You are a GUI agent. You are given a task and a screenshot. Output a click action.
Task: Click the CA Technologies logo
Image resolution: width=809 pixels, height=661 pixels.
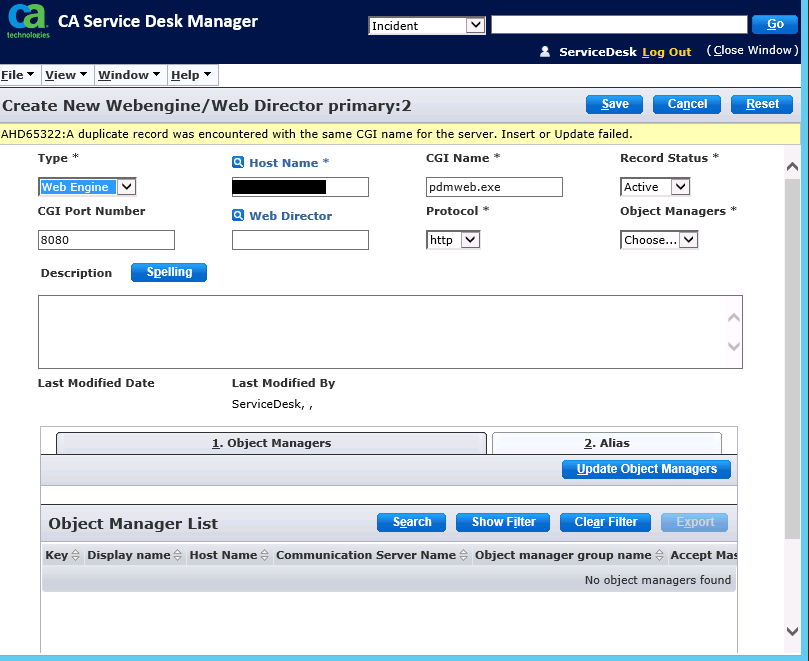click(27, 21)
